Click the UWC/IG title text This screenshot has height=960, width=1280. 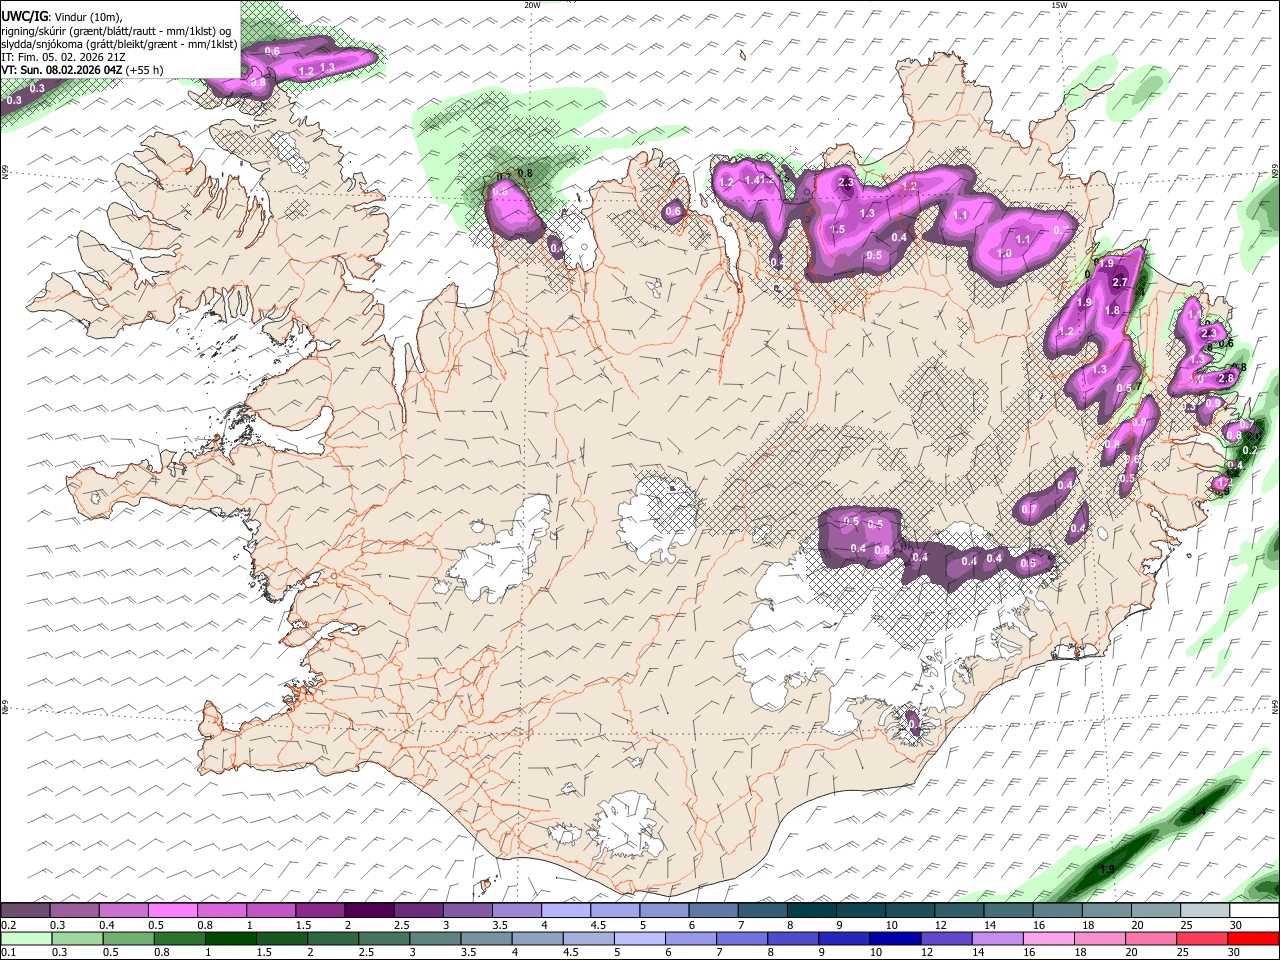24,17
